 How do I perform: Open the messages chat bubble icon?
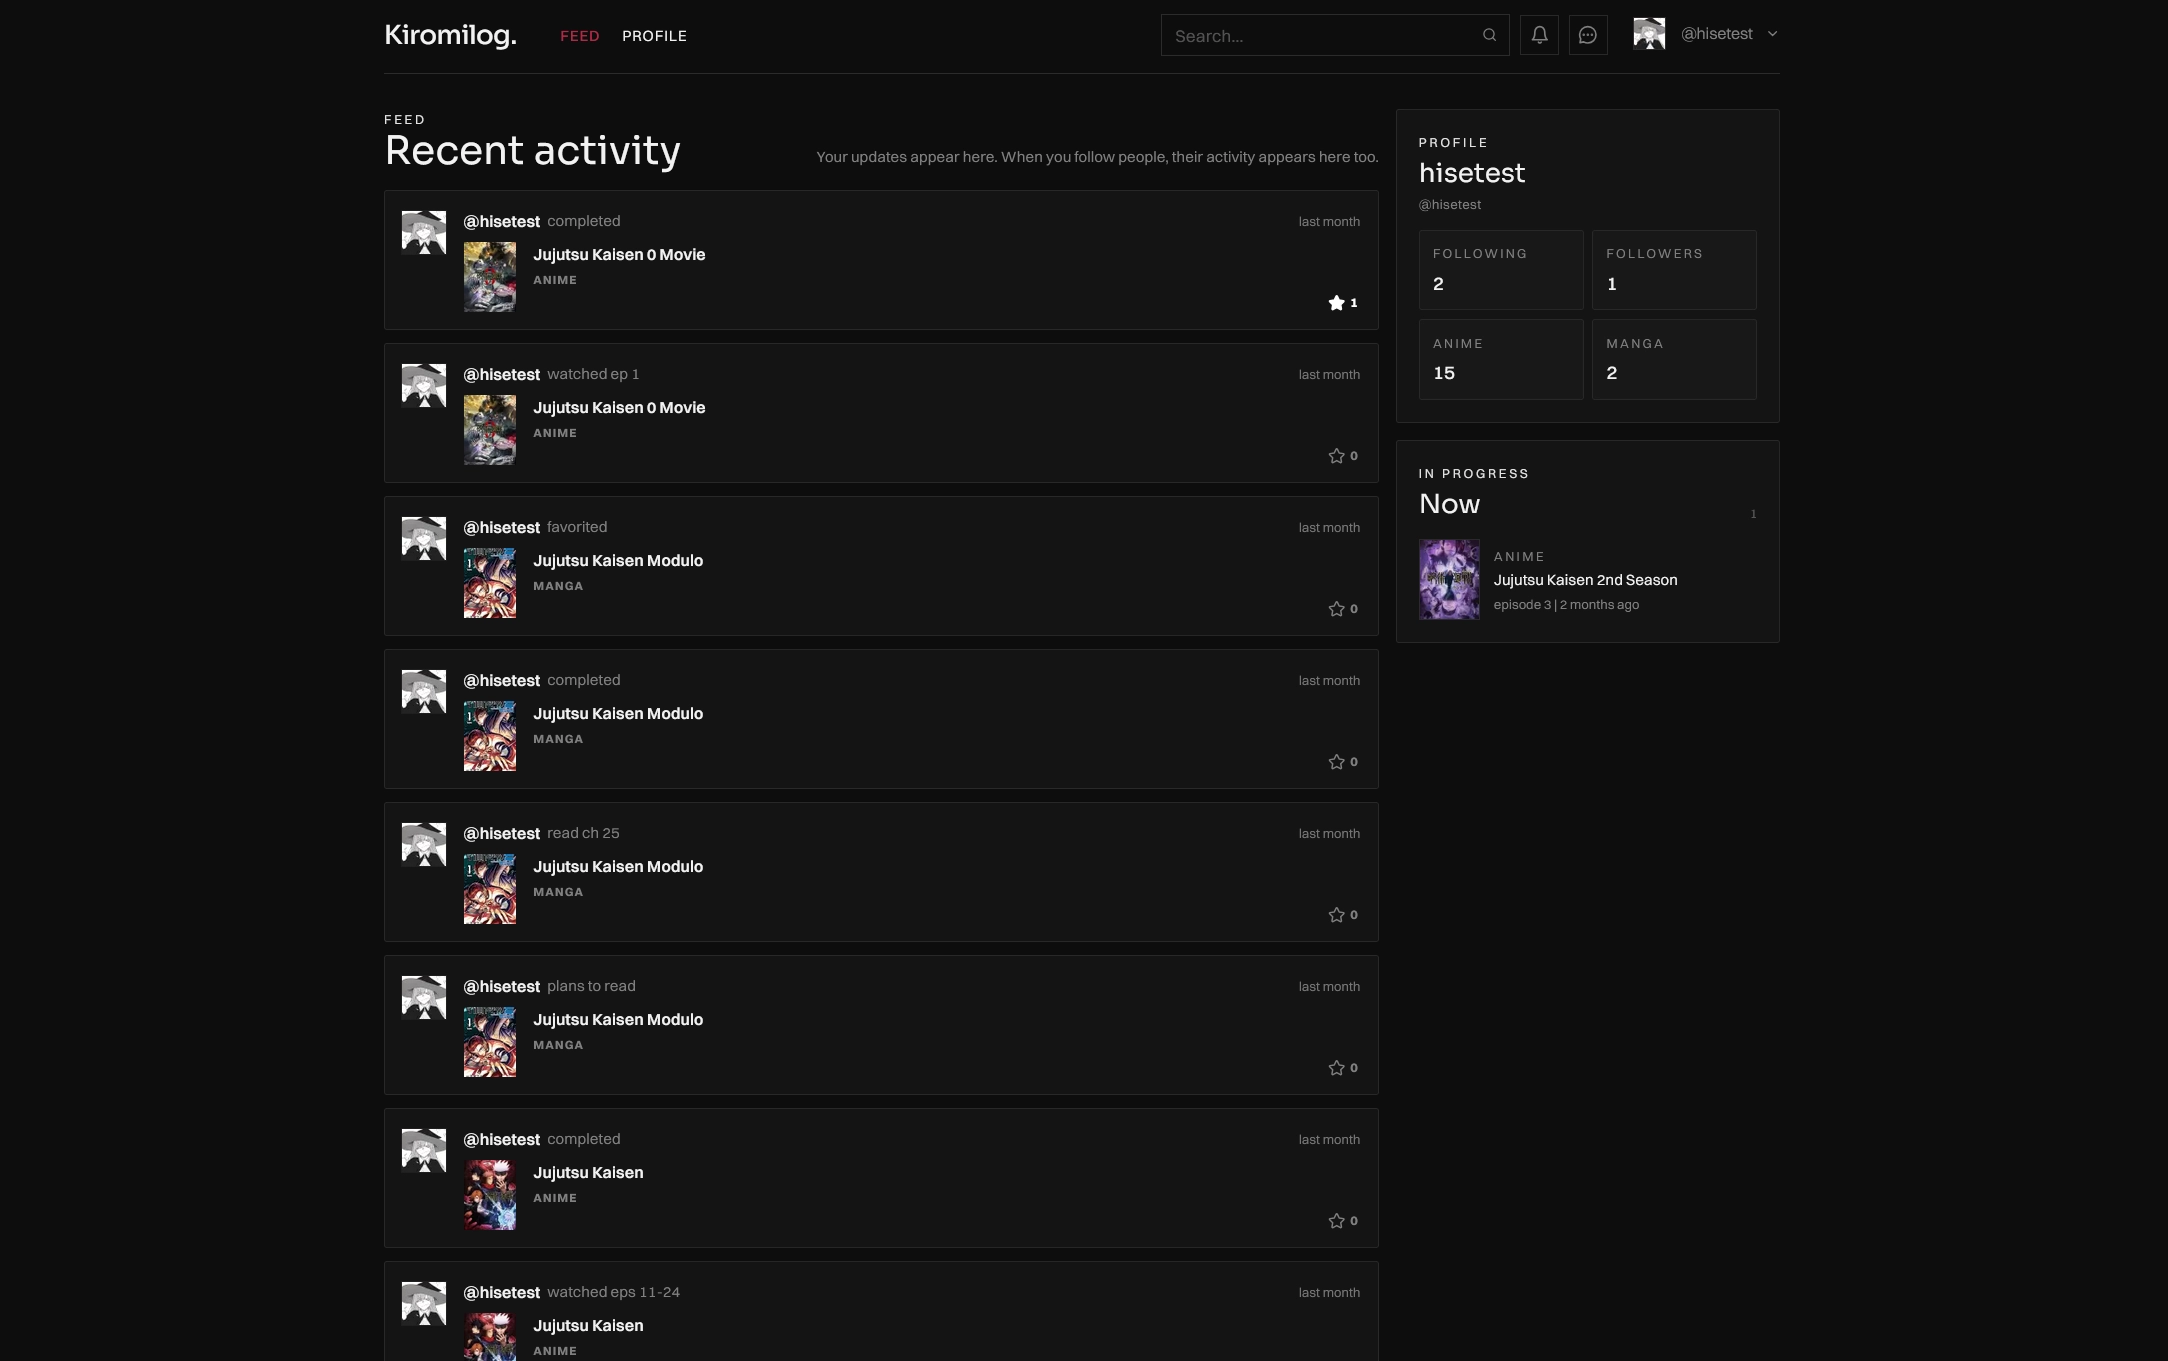point(1588,35)
